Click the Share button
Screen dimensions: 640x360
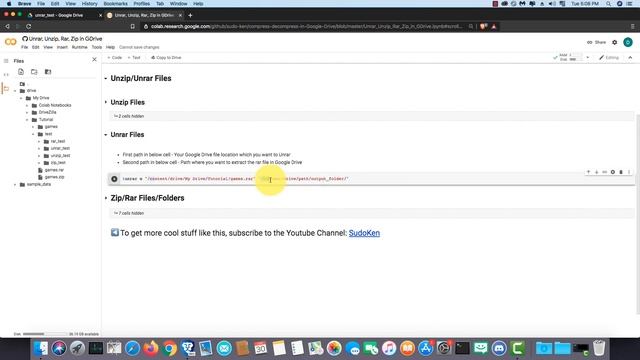596,42
